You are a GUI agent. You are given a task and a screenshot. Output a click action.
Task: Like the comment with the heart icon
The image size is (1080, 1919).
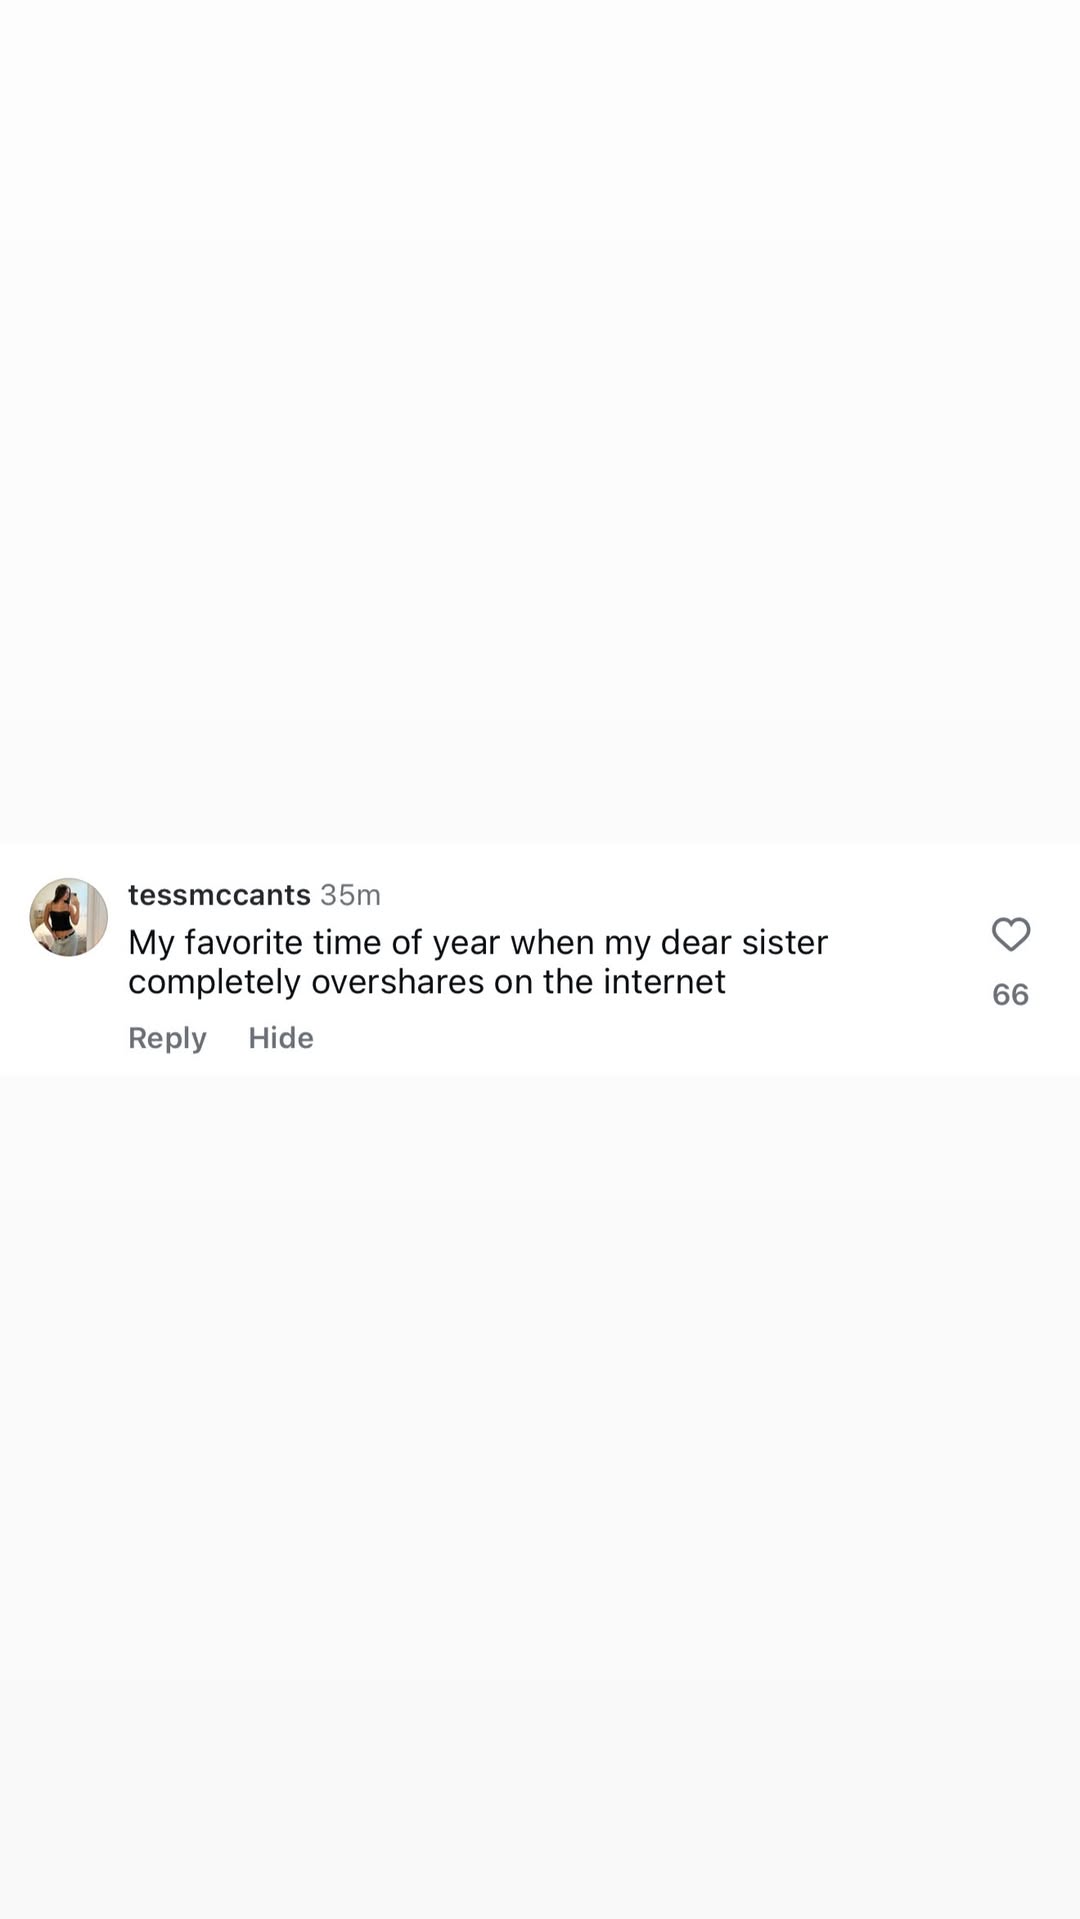1010,934
